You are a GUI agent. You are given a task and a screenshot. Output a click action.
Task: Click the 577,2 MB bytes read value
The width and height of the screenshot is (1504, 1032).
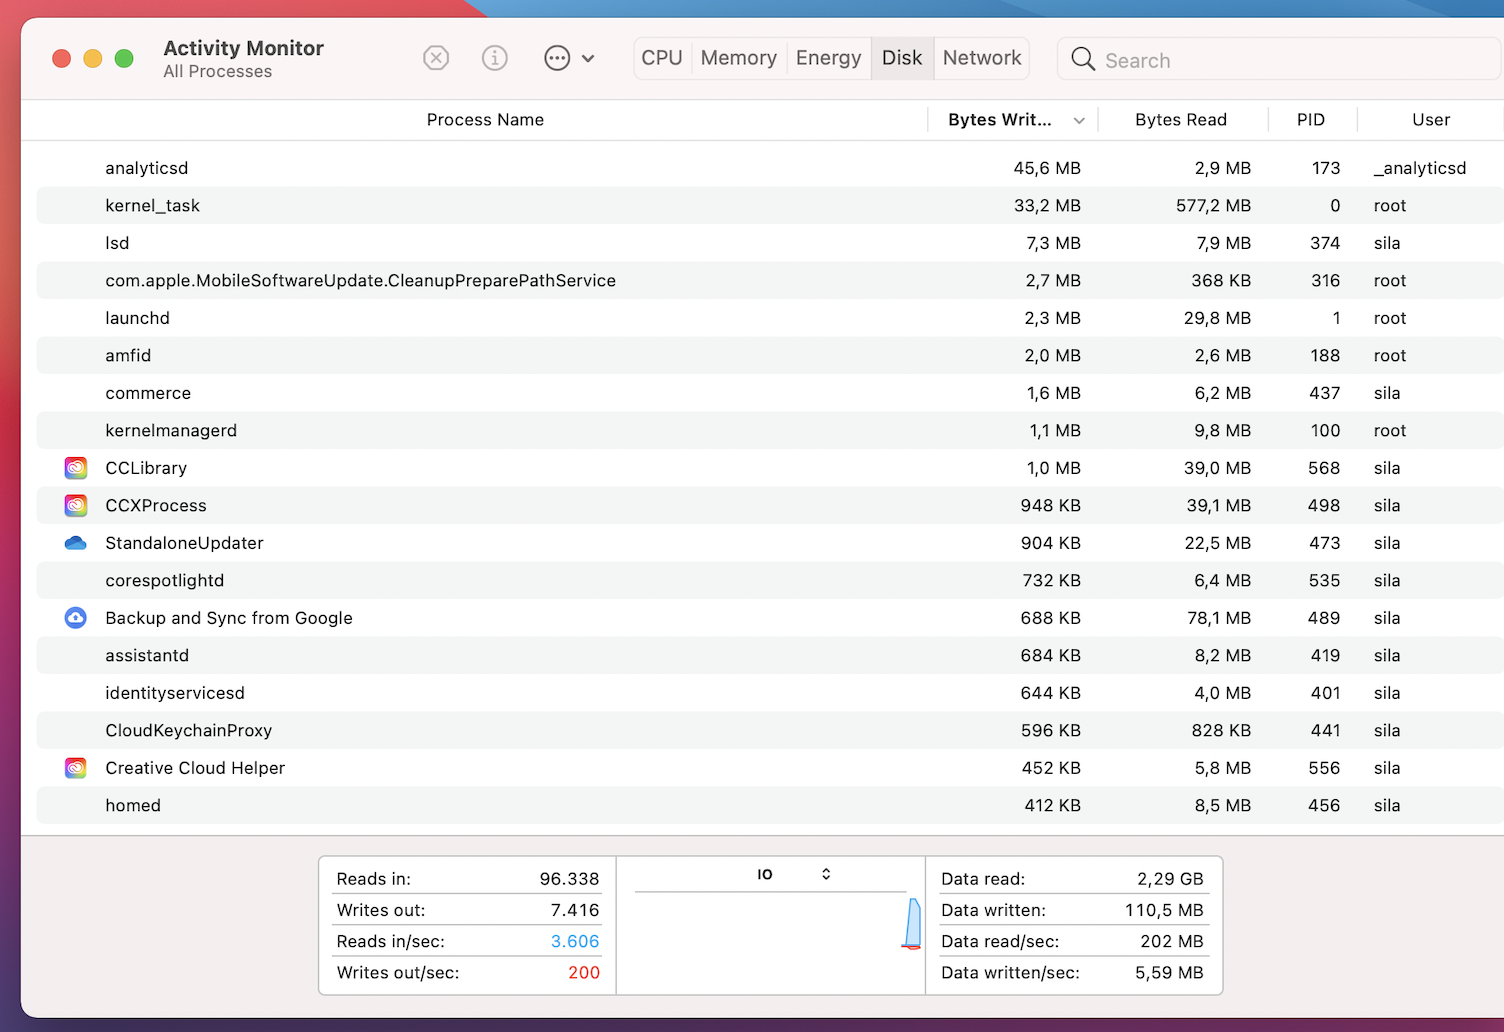point(1213,206)
